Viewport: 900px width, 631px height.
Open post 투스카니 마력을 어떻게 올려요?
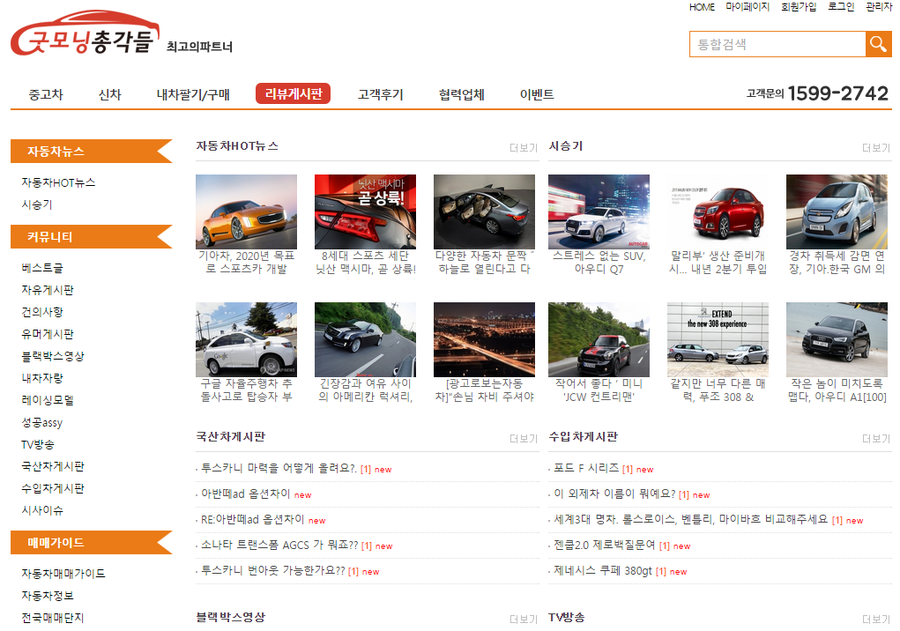tap(279, 468)
